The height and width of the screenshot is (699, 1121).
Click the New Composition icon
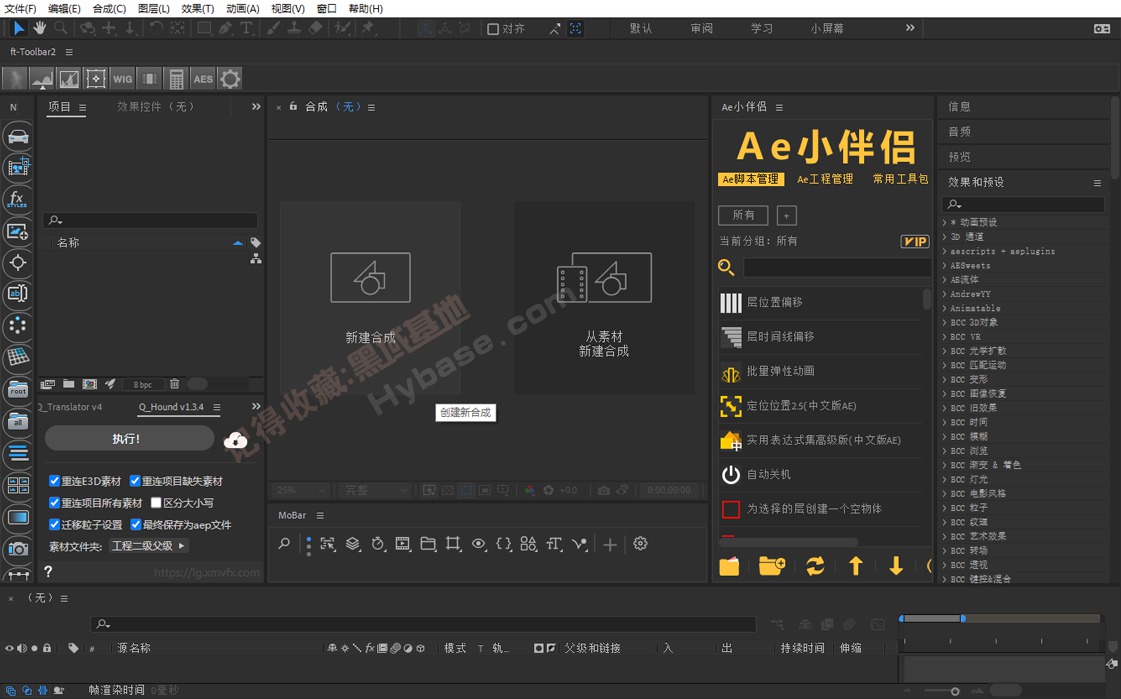pyautogui.click(x=370, y=277)
